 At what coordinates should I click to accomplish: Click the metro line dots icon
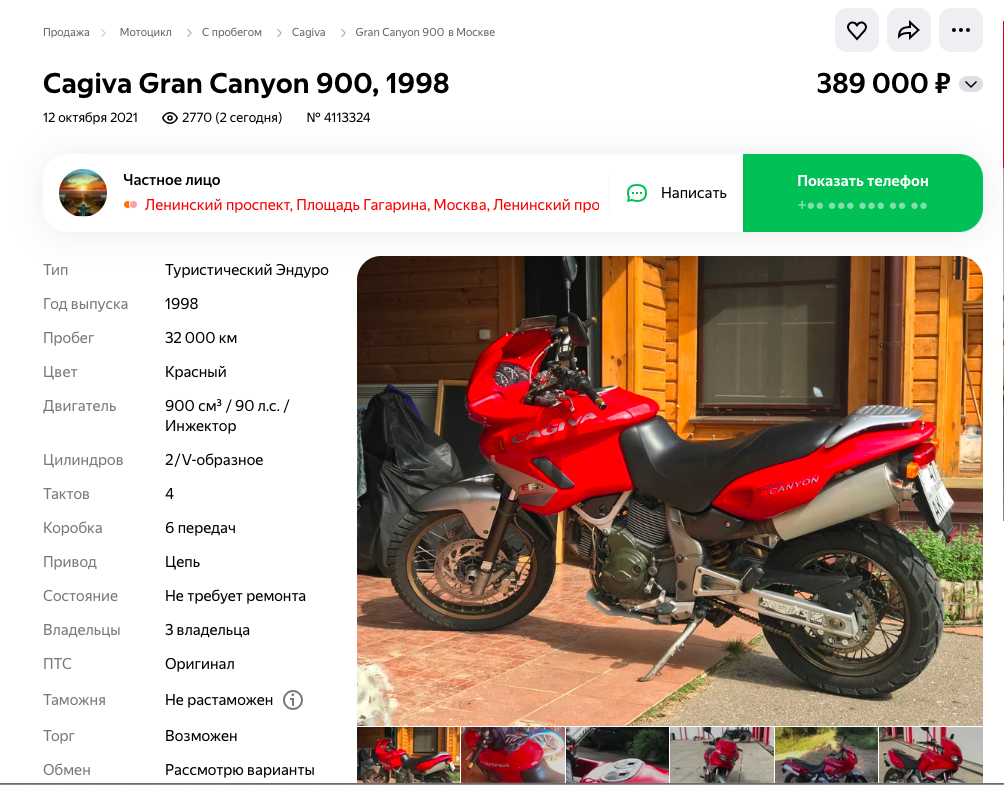(130, 205)
